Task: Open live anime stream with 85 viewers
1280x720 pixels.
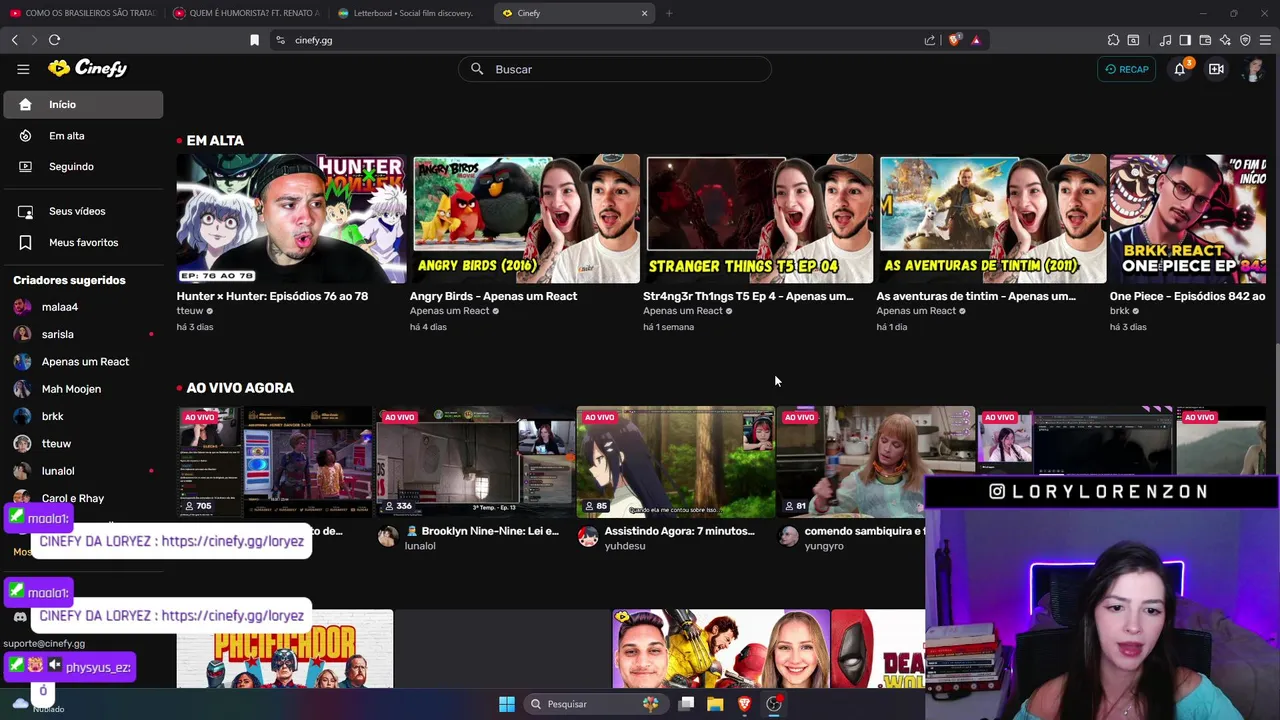Action: (675, 462)
